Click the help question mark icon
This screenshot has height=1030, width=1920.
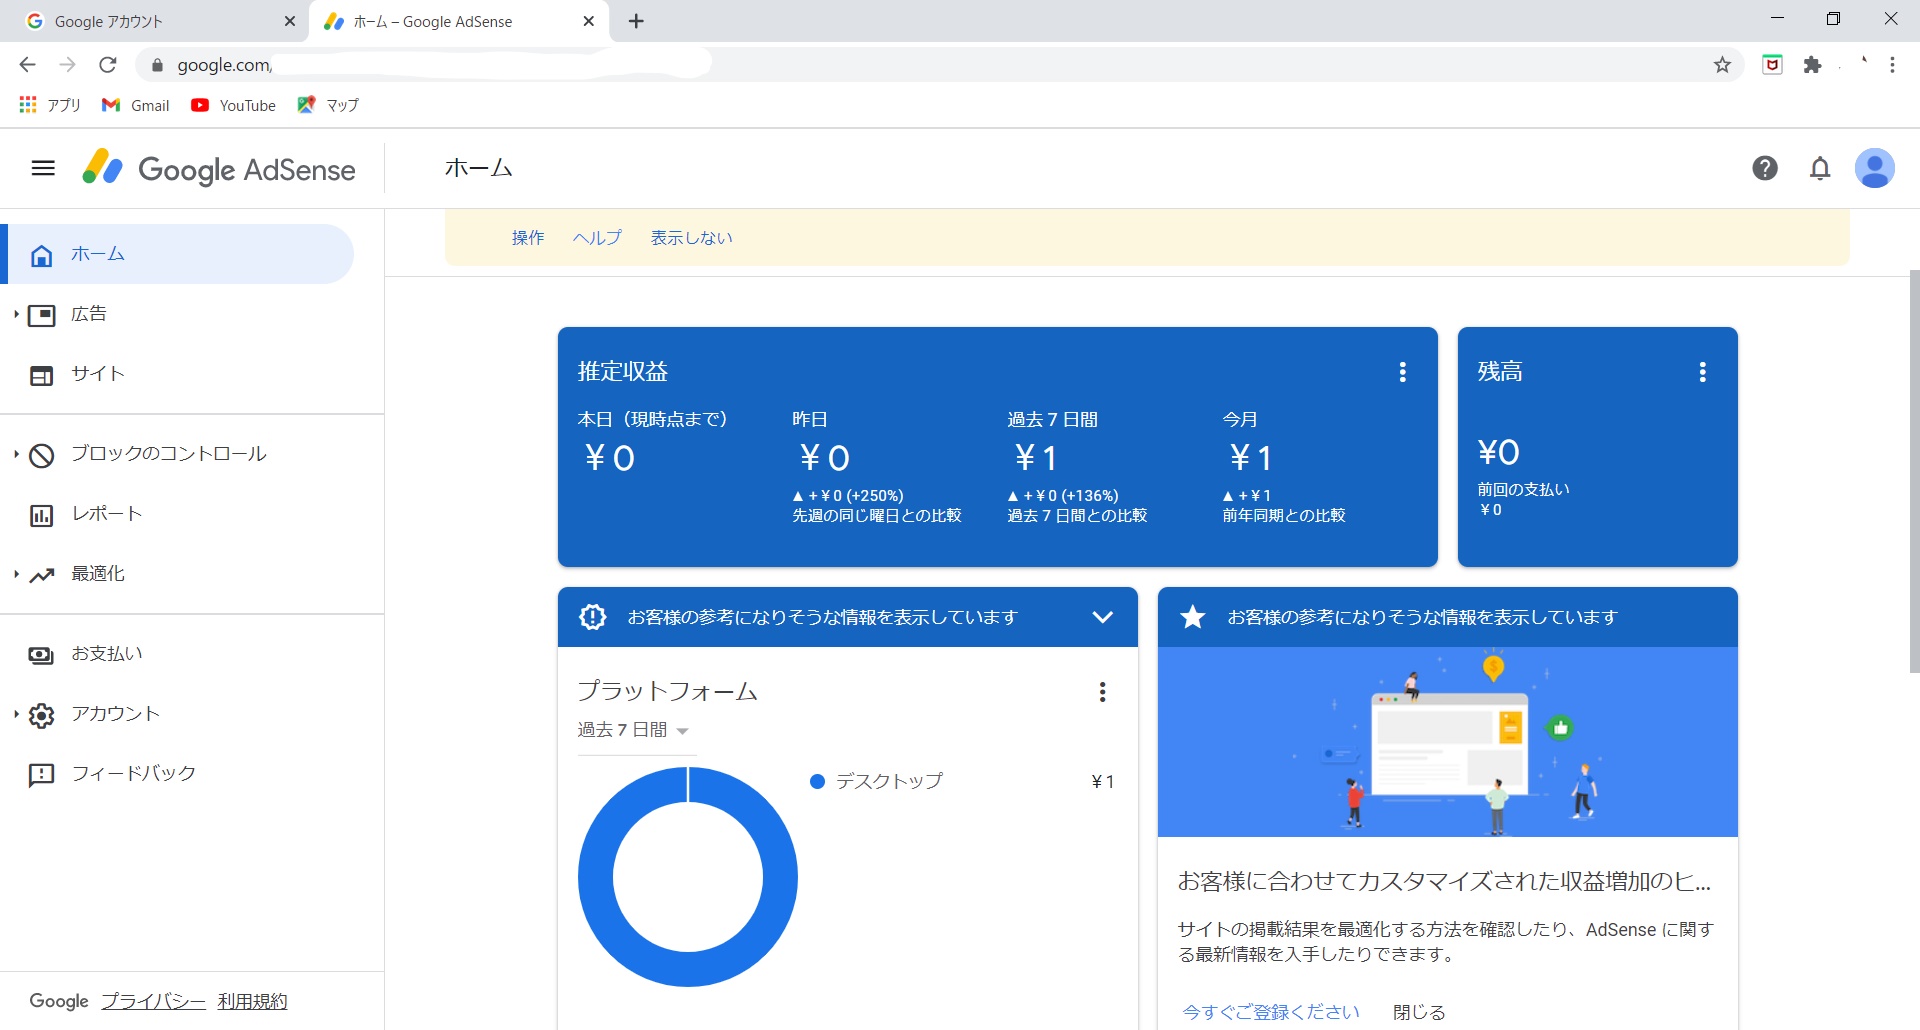pyautogui.click(x=1765, y=168)
